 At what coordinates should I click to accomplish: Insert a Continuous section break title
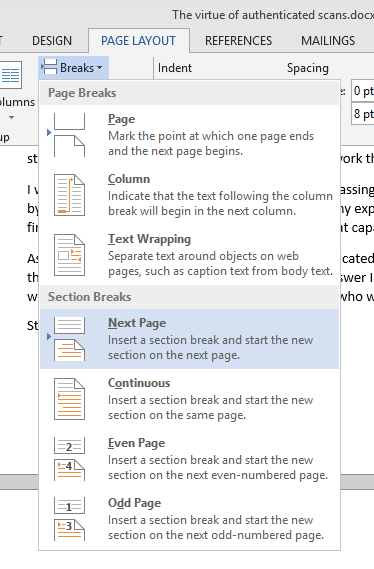pyautogui.click(x=139, y=383)
